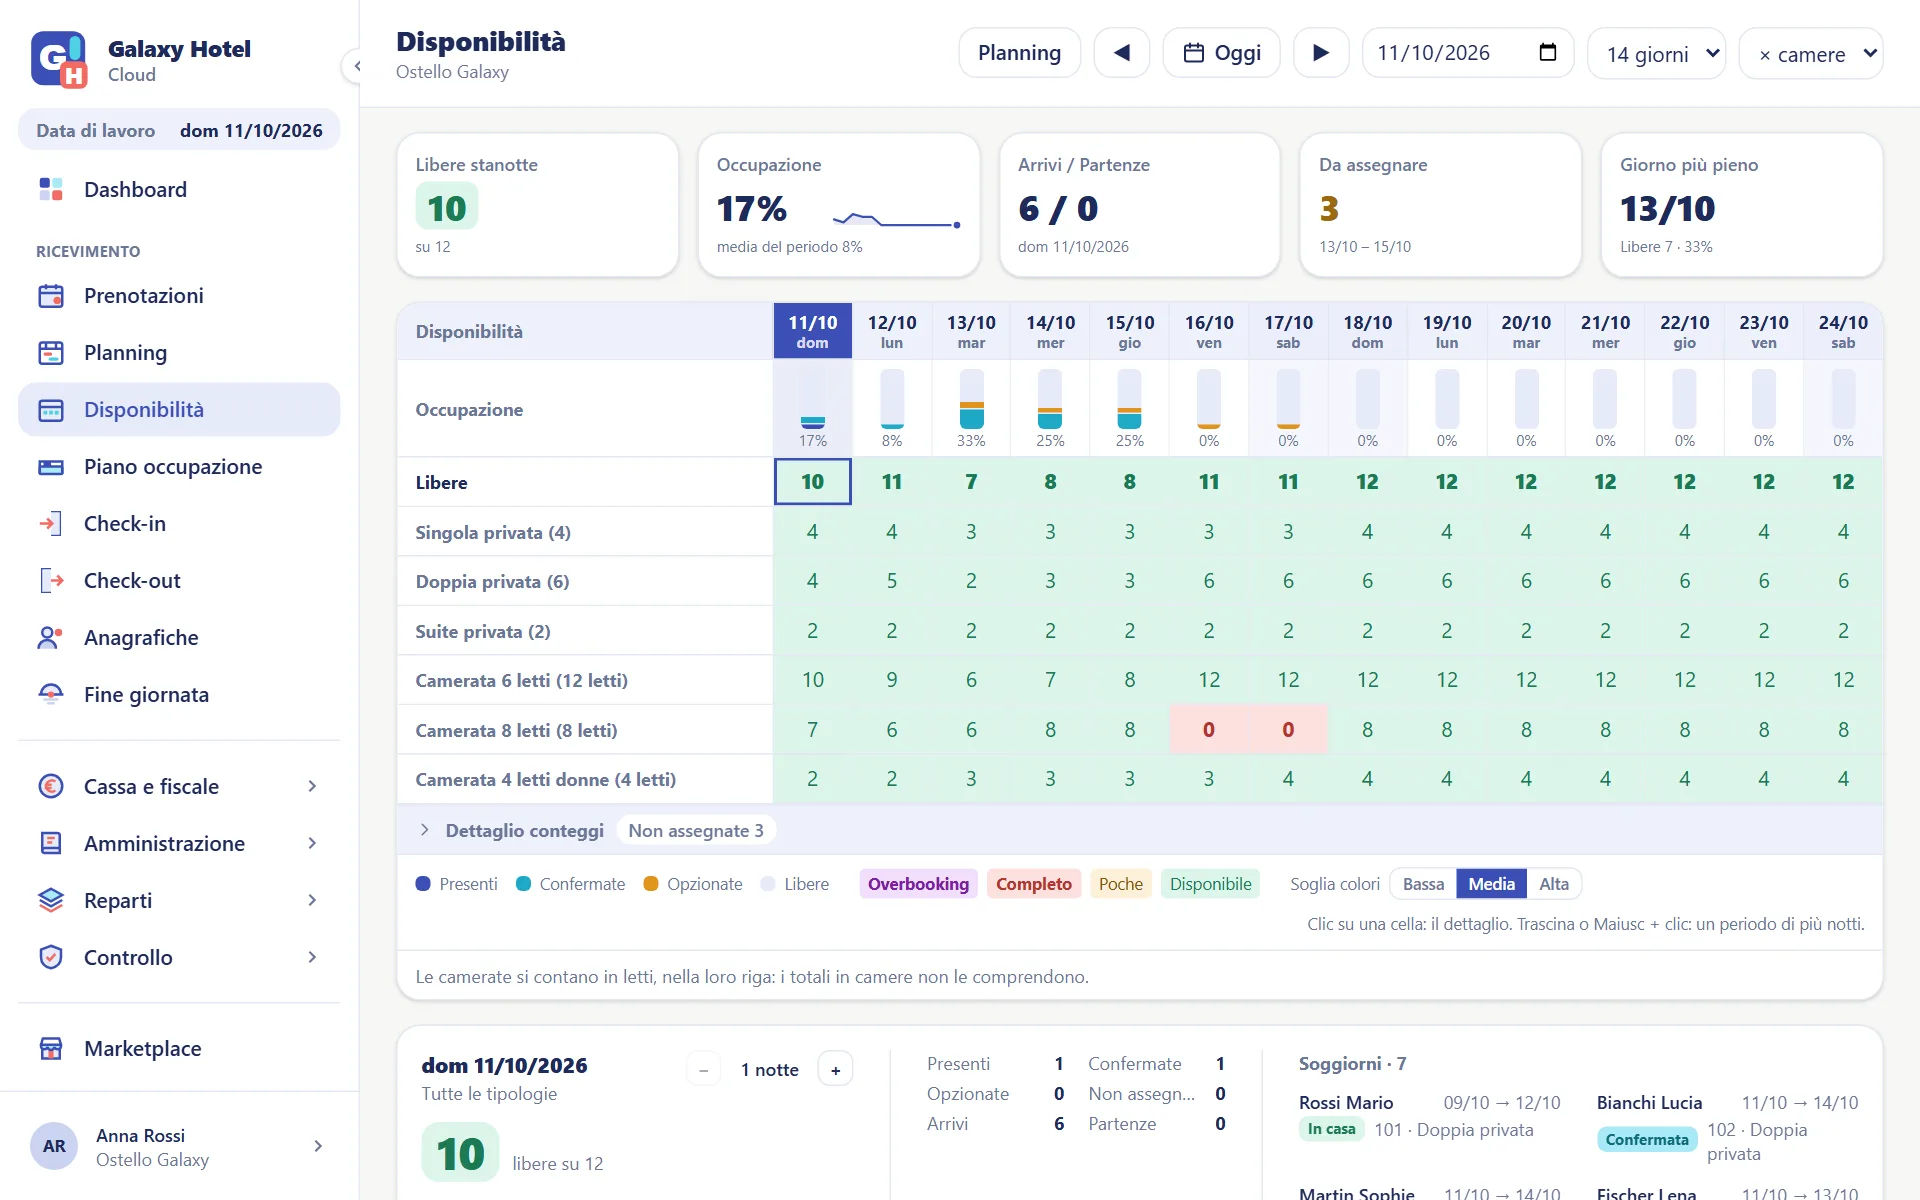Open Anna Rossi user menu
1920x1200 pixels.
pos(179,1147)
